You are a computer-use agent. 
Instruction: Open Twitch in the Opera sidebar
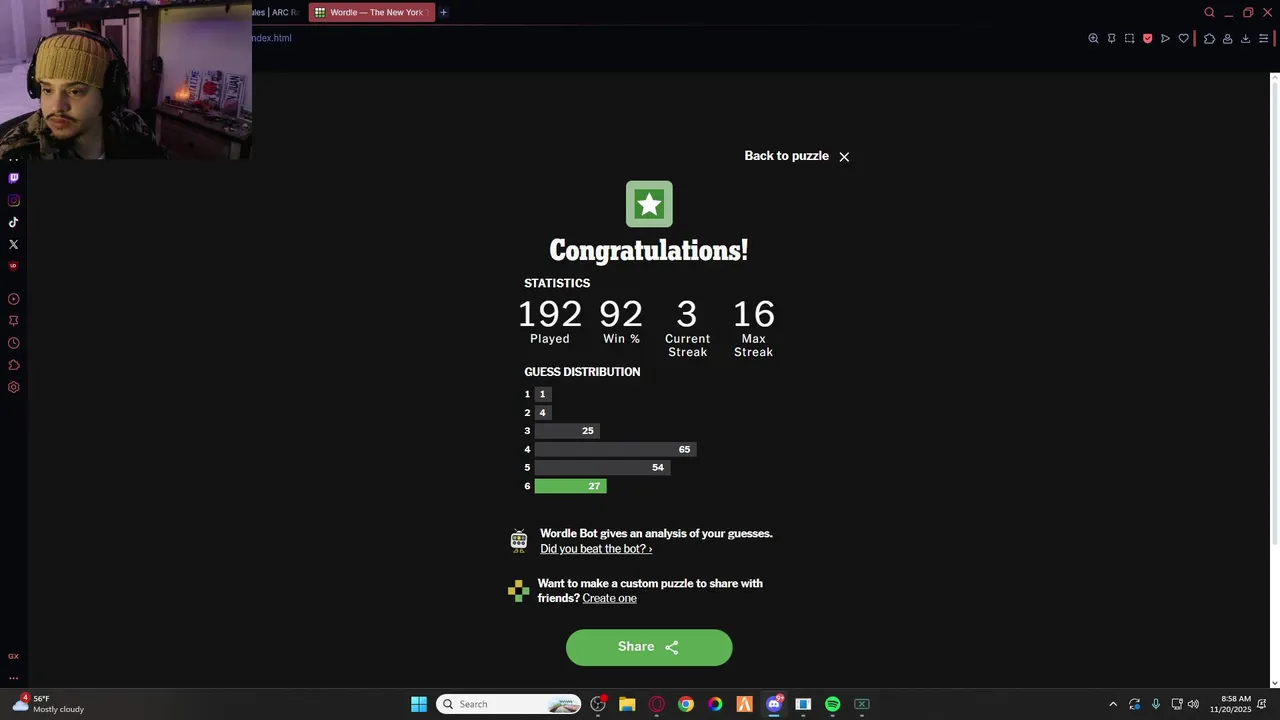coord(13,178)
